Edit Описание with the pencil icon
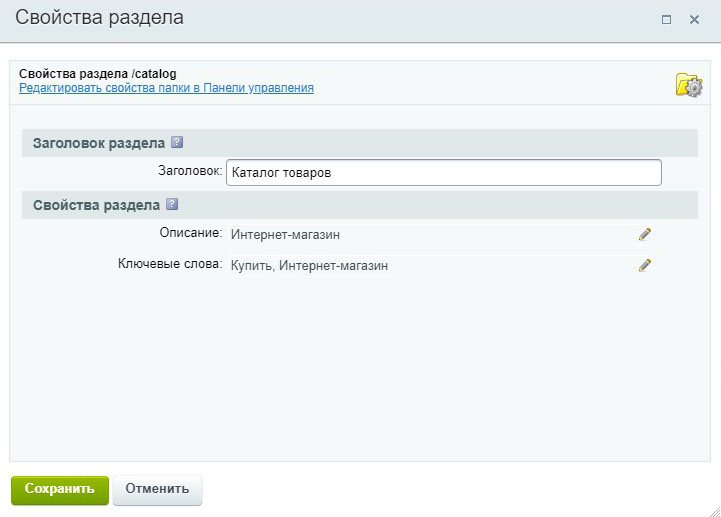This screenshot has width=721, height=517. pos(645,234)
